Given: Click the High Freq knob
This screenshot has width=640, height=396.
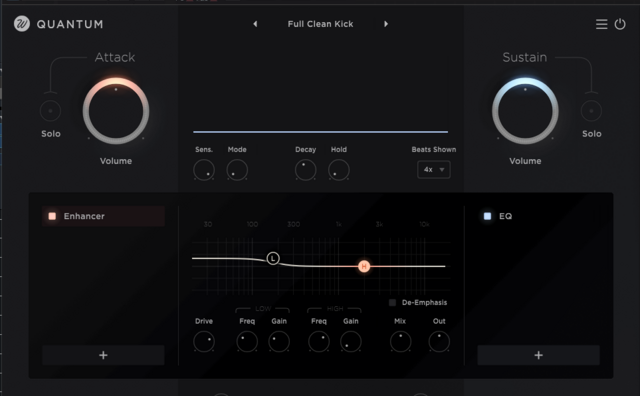Looking at the screenshot, I should 319,342.
